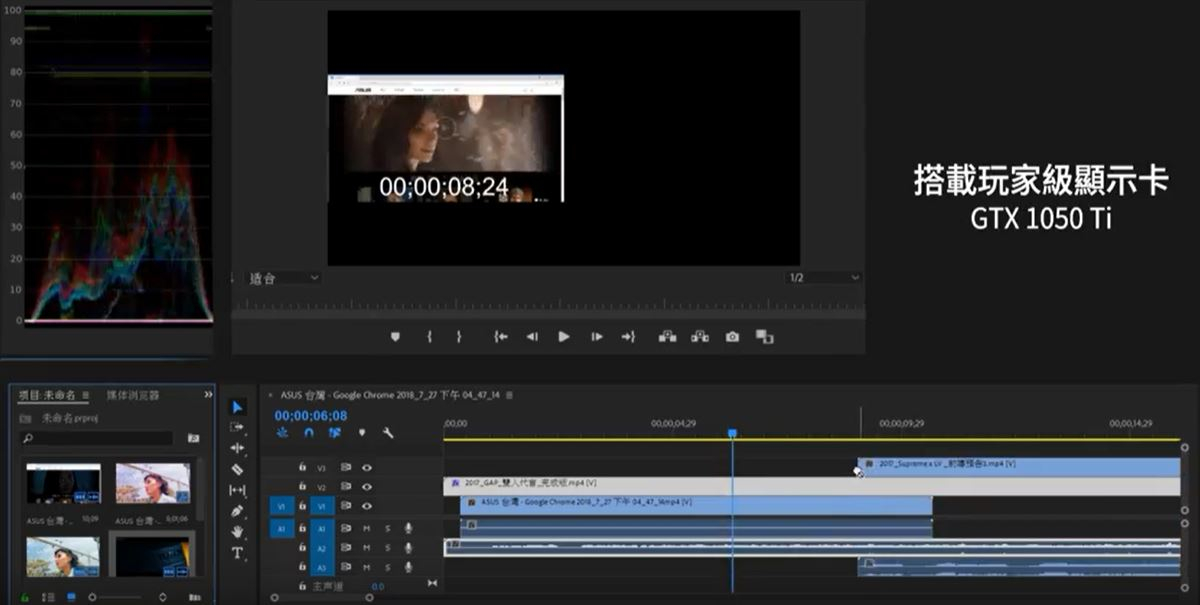
Task: Select the woman-by-bridge clip thumbnail, top row
Action: tap(152, 484)
